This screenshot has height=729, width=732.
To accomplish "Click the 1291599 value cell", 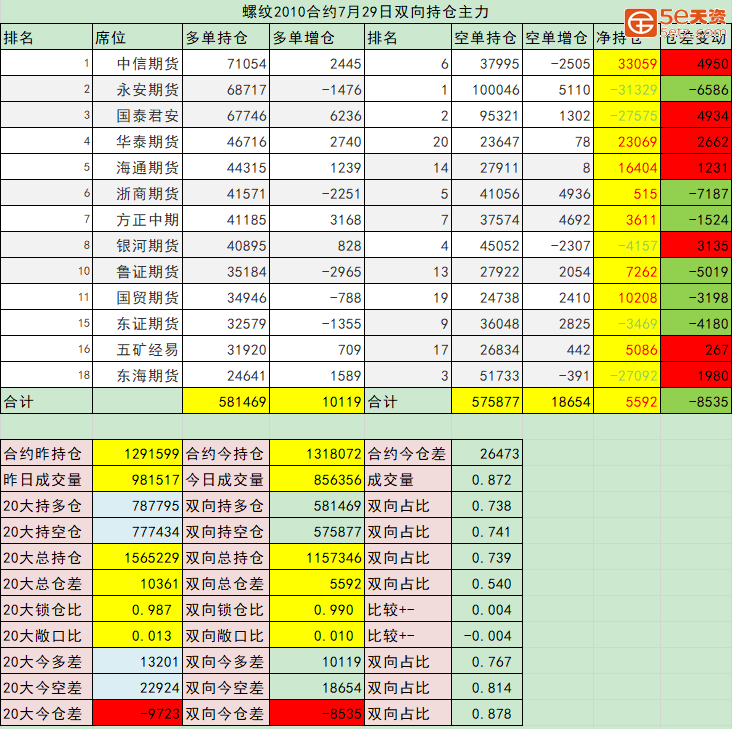I will (137, 454).
